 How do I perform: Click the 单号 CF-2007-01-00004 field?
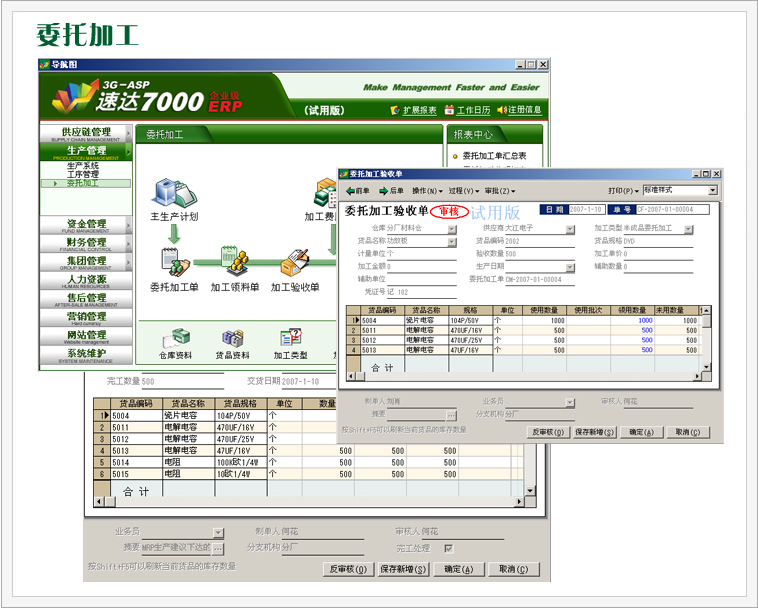pyautogui.click(x=672, y=209)
